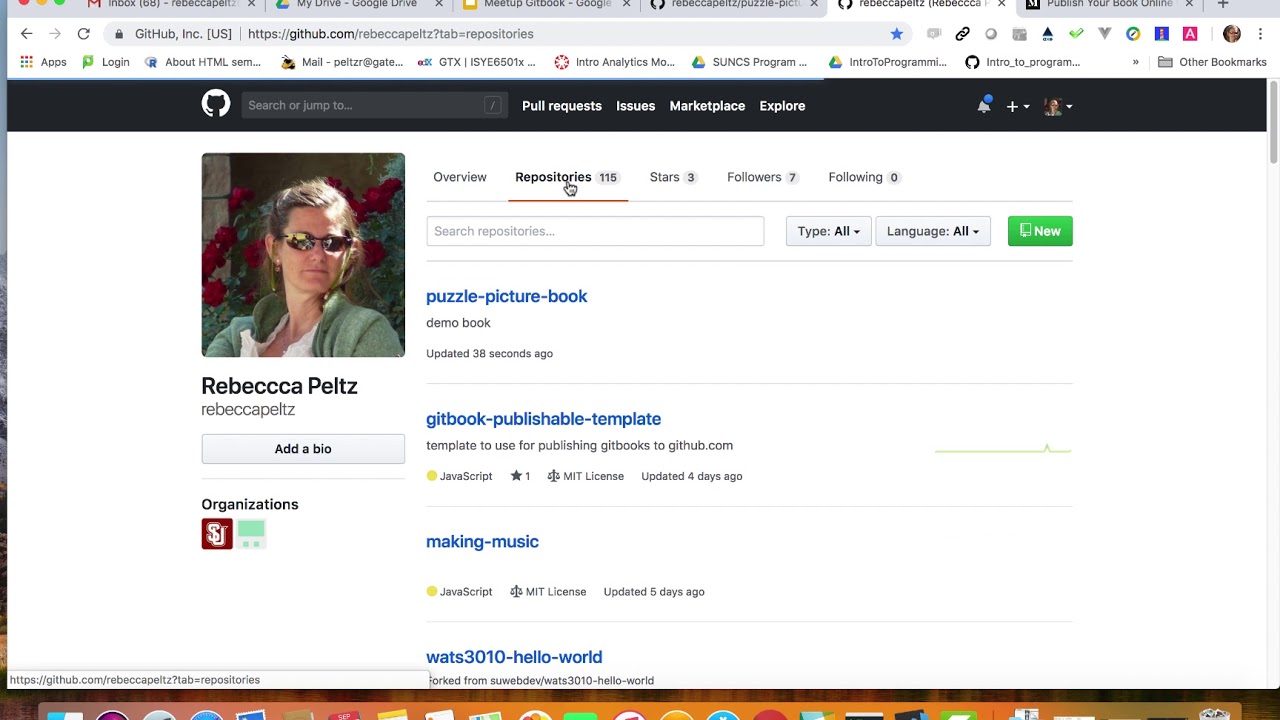This screenshot has width=1280, height=720.
Task: Click the site security lock icon
Action: [119, 34]
